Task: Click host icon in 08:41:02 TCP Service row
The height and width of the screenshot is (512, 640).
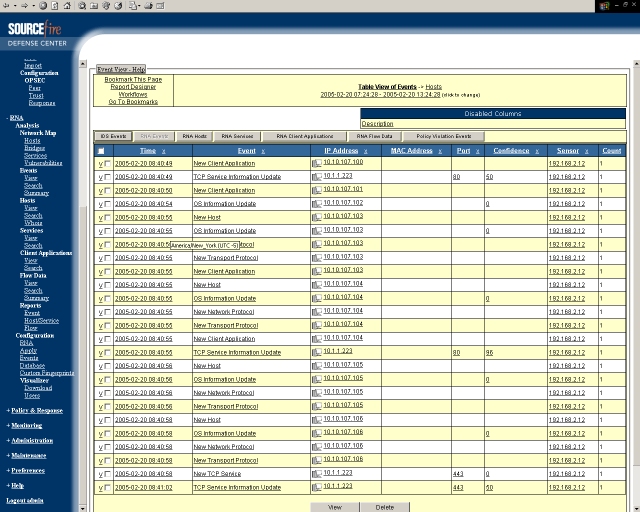Action: [x=317, y=488]
